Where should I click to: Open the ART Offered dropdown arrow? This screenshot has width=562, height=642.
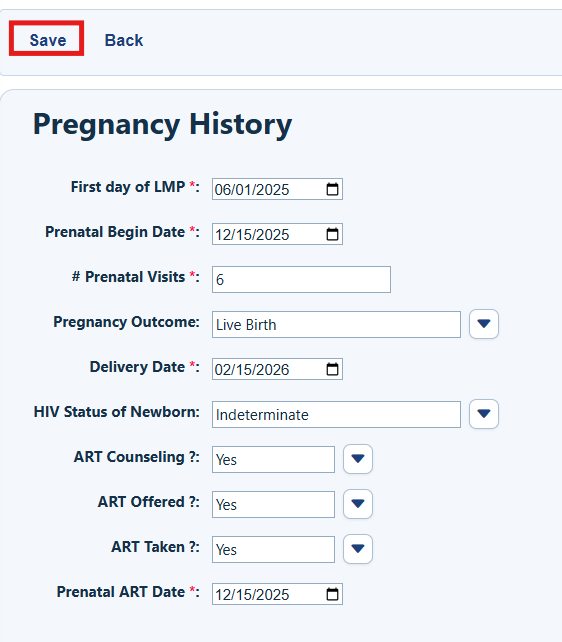click(358, 504)
